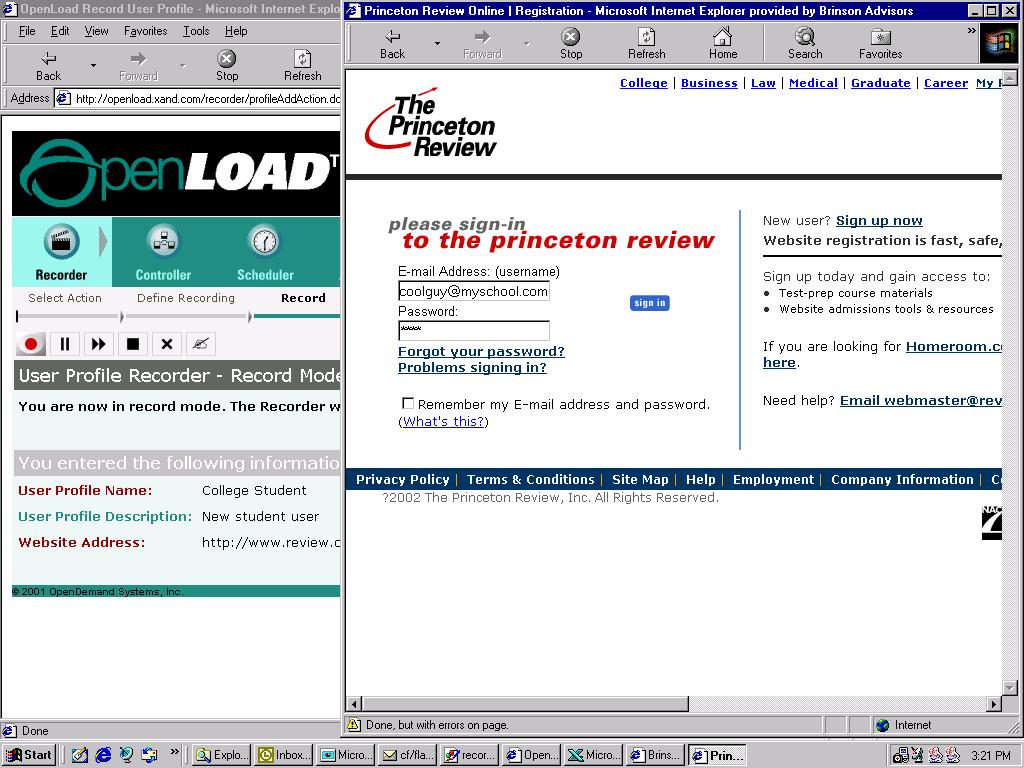Image resolution: width=1024 pixels, height=768 pixels.
Task: Click Stop in the Princeton Review browser
Action: point(571,44)
